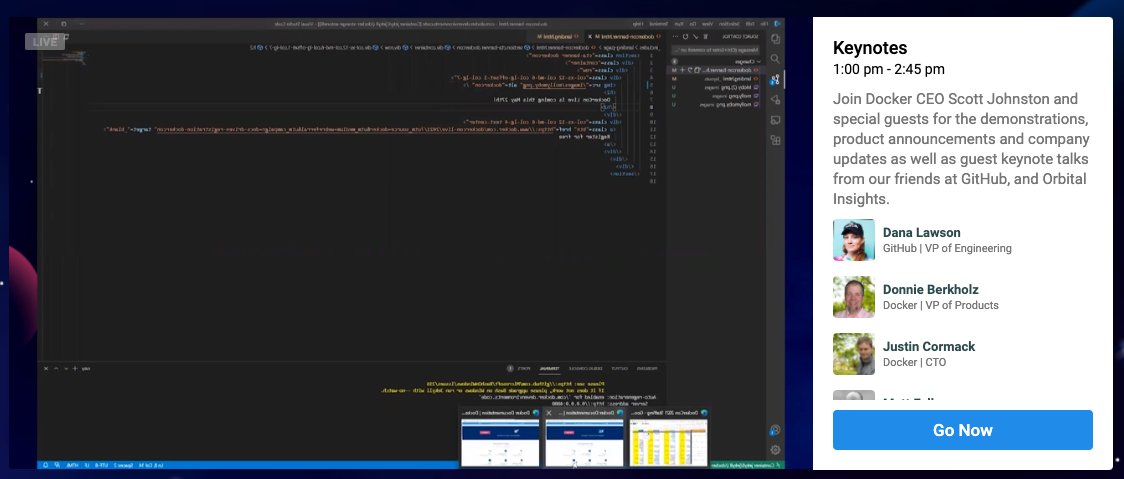This screenshot has height=479, width=1124.
Task: Switch to landing.html editor tab
Action: point(558,37)
